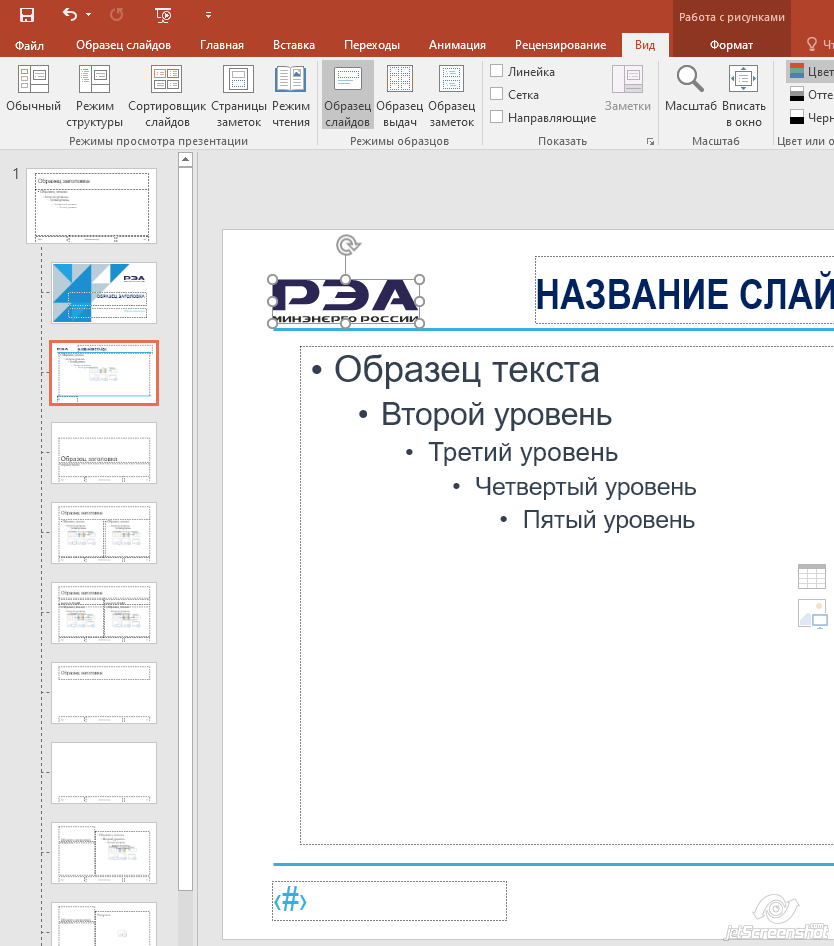Enable Направляющие guides
The width and height of the screenshot is (834, 946).
(x=496, y=117)
